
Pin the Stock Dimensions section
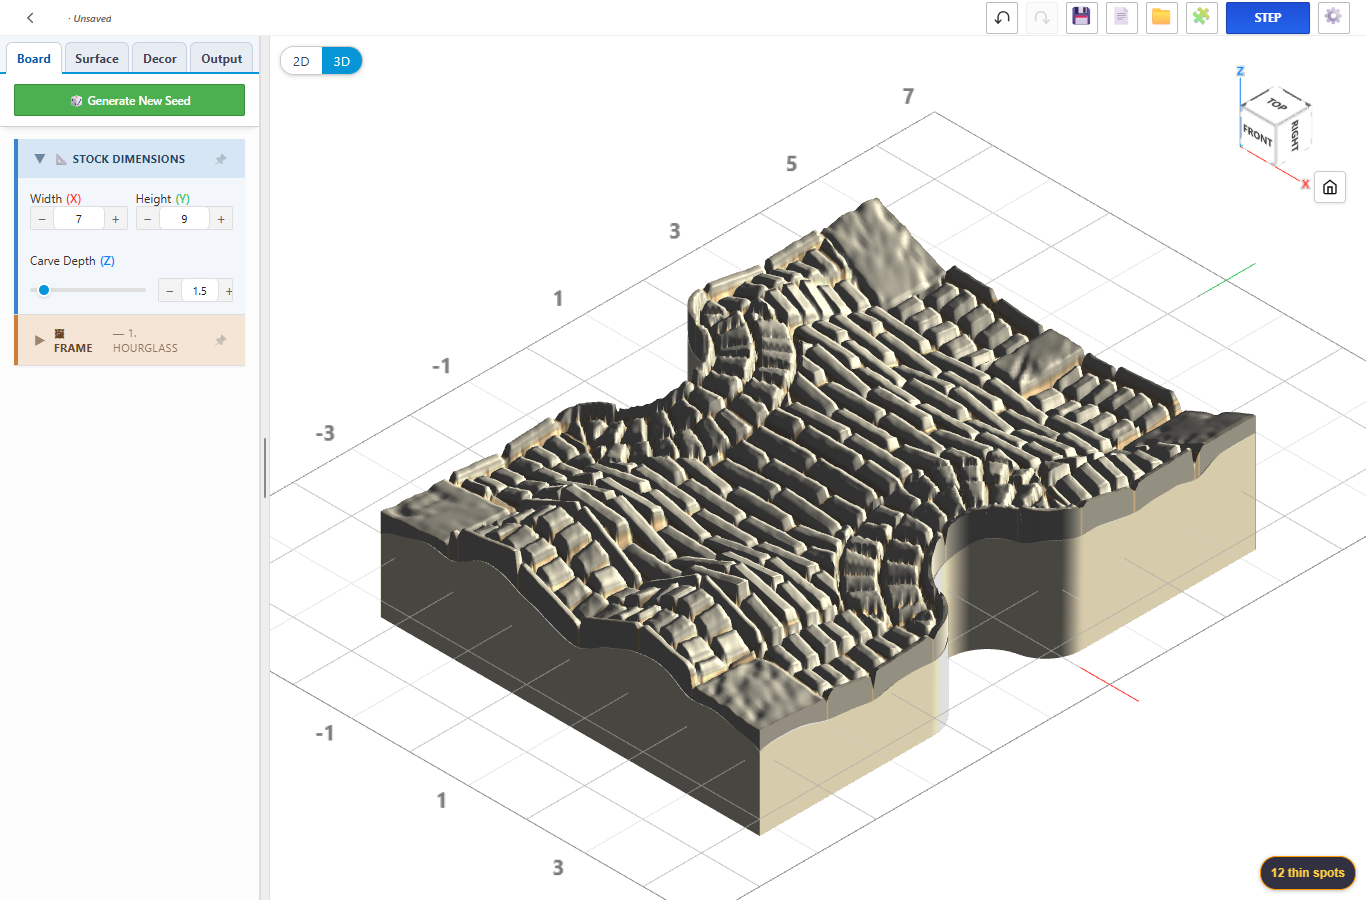point(221,159)
